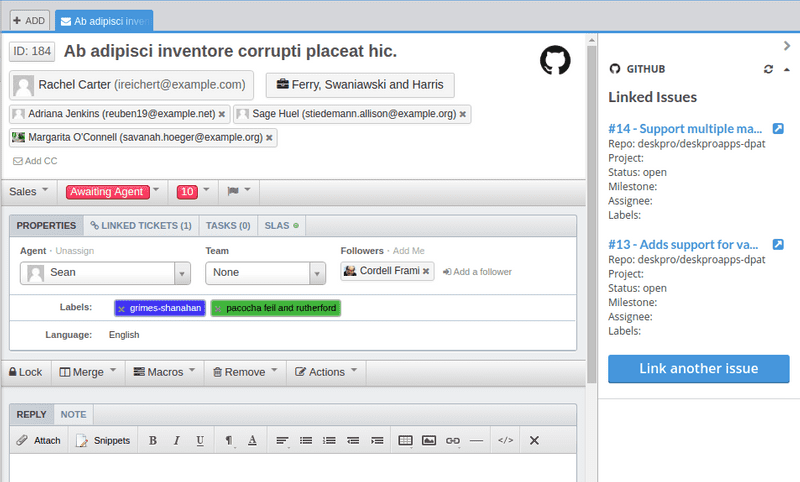The height and width of the screenshot is (482, 800).
Task: Insert a hyperlink
Action: click(453, 440)
